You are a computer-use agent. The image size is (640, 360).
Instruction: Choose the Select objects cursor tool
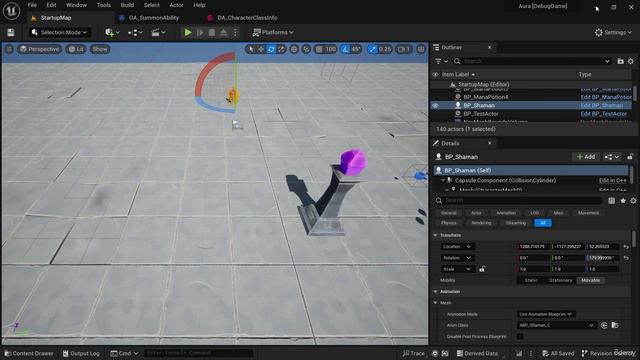tap(251, 49)
